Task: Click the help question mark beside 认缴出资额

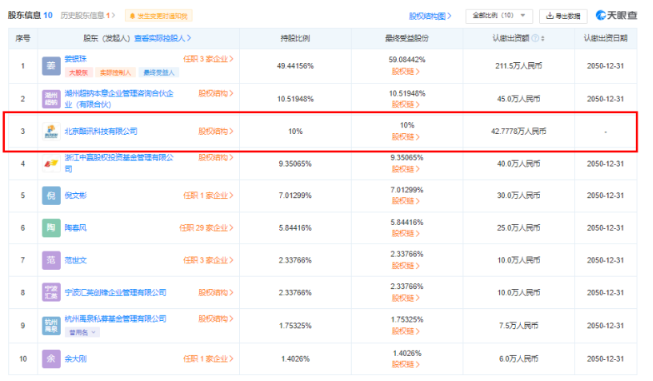Action: click(x=535, y=38)
